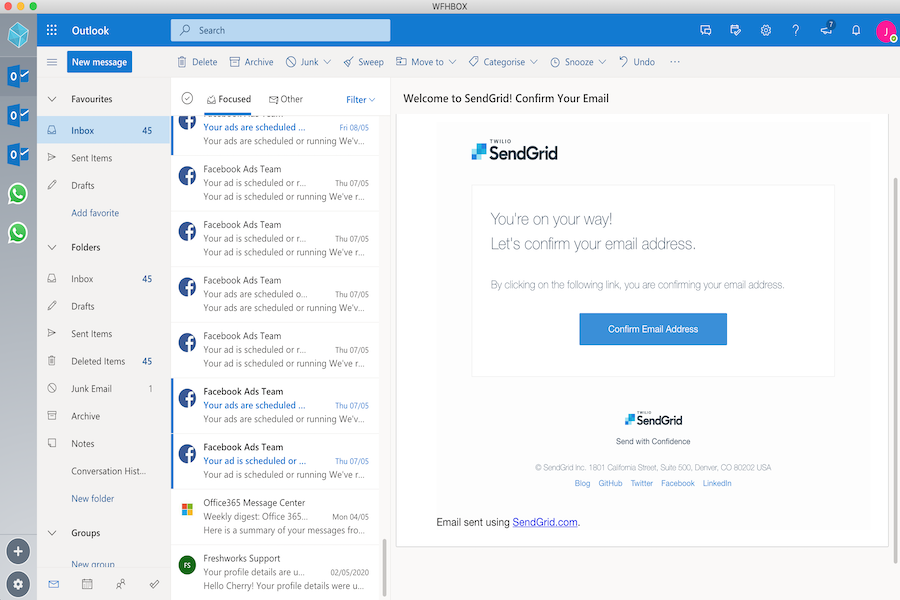The height and width of the screenshot is (600, 900).
Task: Click inside the Search field
Action: coord(280,30)
